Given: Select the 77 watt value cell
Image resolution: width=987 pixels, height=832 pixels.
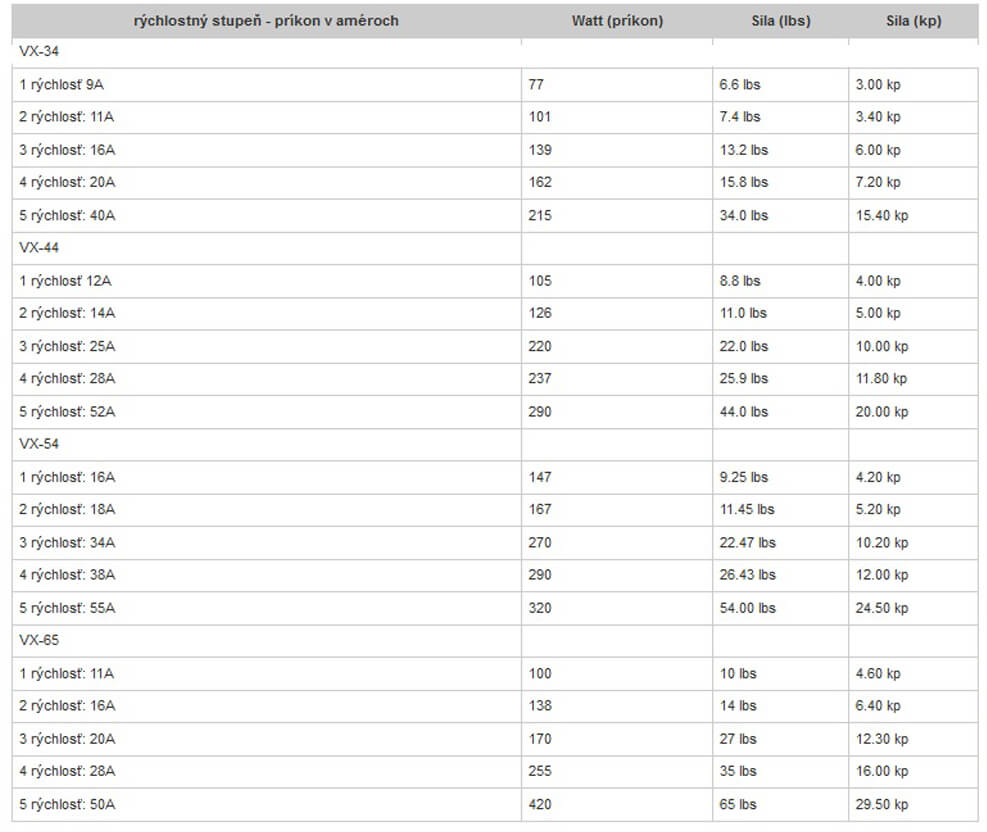Looking at the screenshot, I should click(x=536, y=85).
